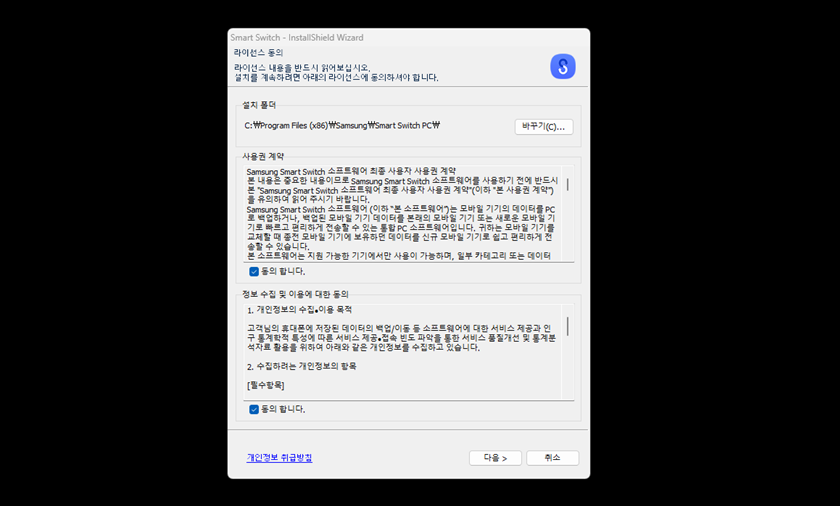The height and width of the screenshot is (506, 840).
Task: Click the 정보 수집 및 이용에 대한 동의 label
Action: 295,294
